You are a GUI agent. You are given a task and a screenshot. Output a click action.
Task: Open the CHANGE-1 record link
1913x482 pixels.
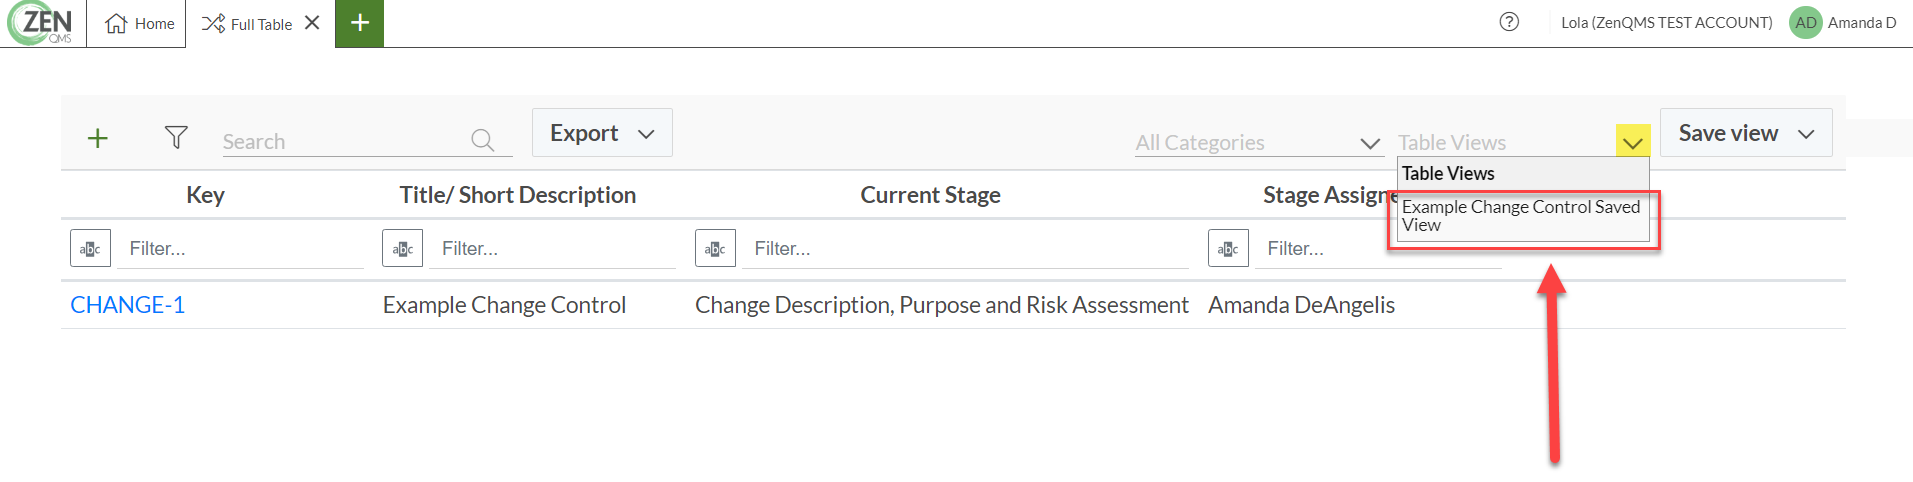(x=128, y=305)
